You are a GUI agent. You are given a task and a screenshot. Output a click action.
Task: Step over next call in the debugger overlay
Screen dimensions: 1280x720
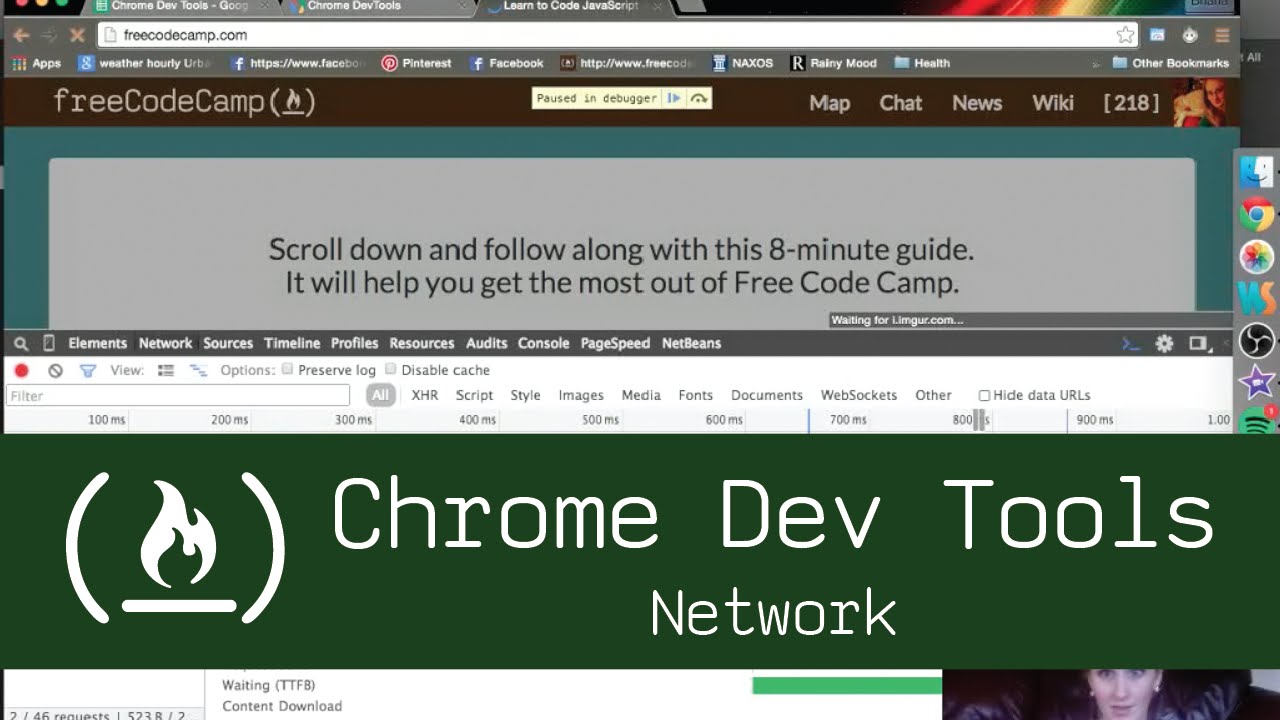(x=699, y=98)
